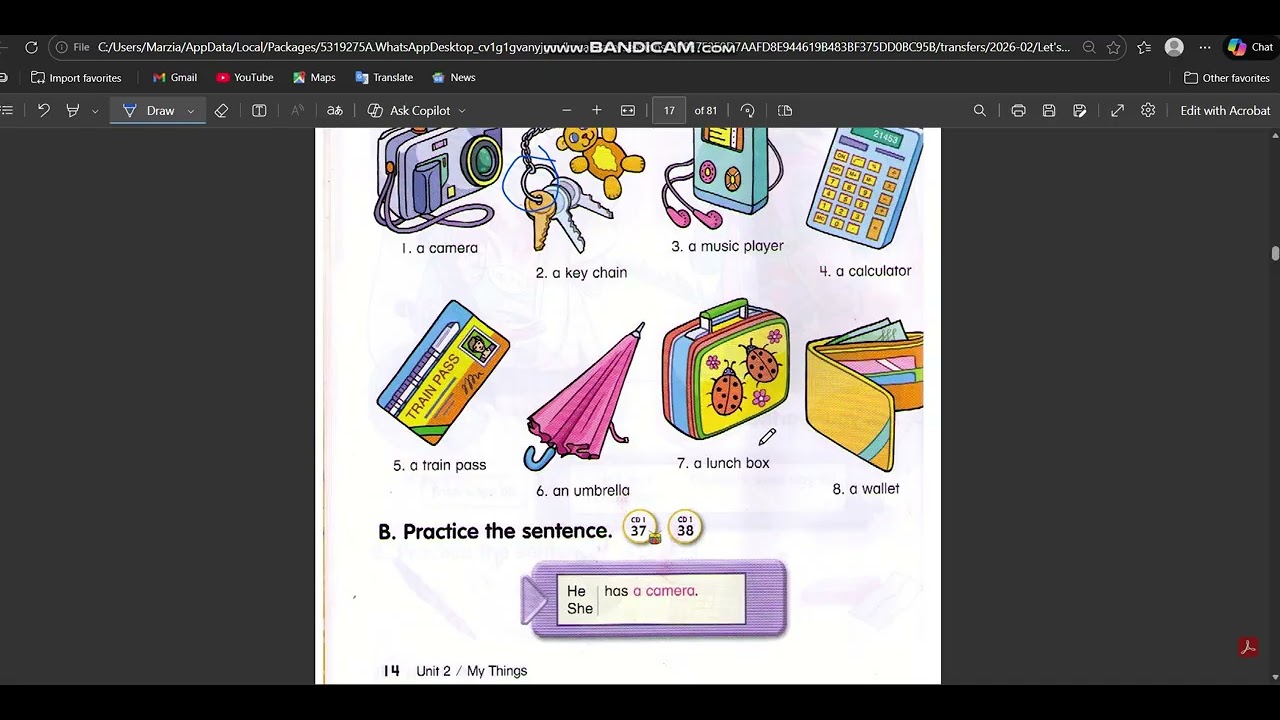Image resolution: width=1280 pixels, height=720 pixels.
Task: Click the File site info icon
Action: tap(72, 47)
